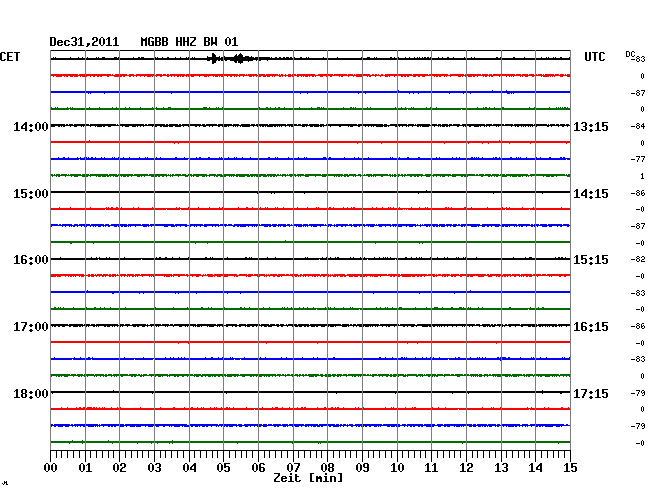Click the 08 minute axis label
Viewport: 650px width, 494px height.
point(327,468)
